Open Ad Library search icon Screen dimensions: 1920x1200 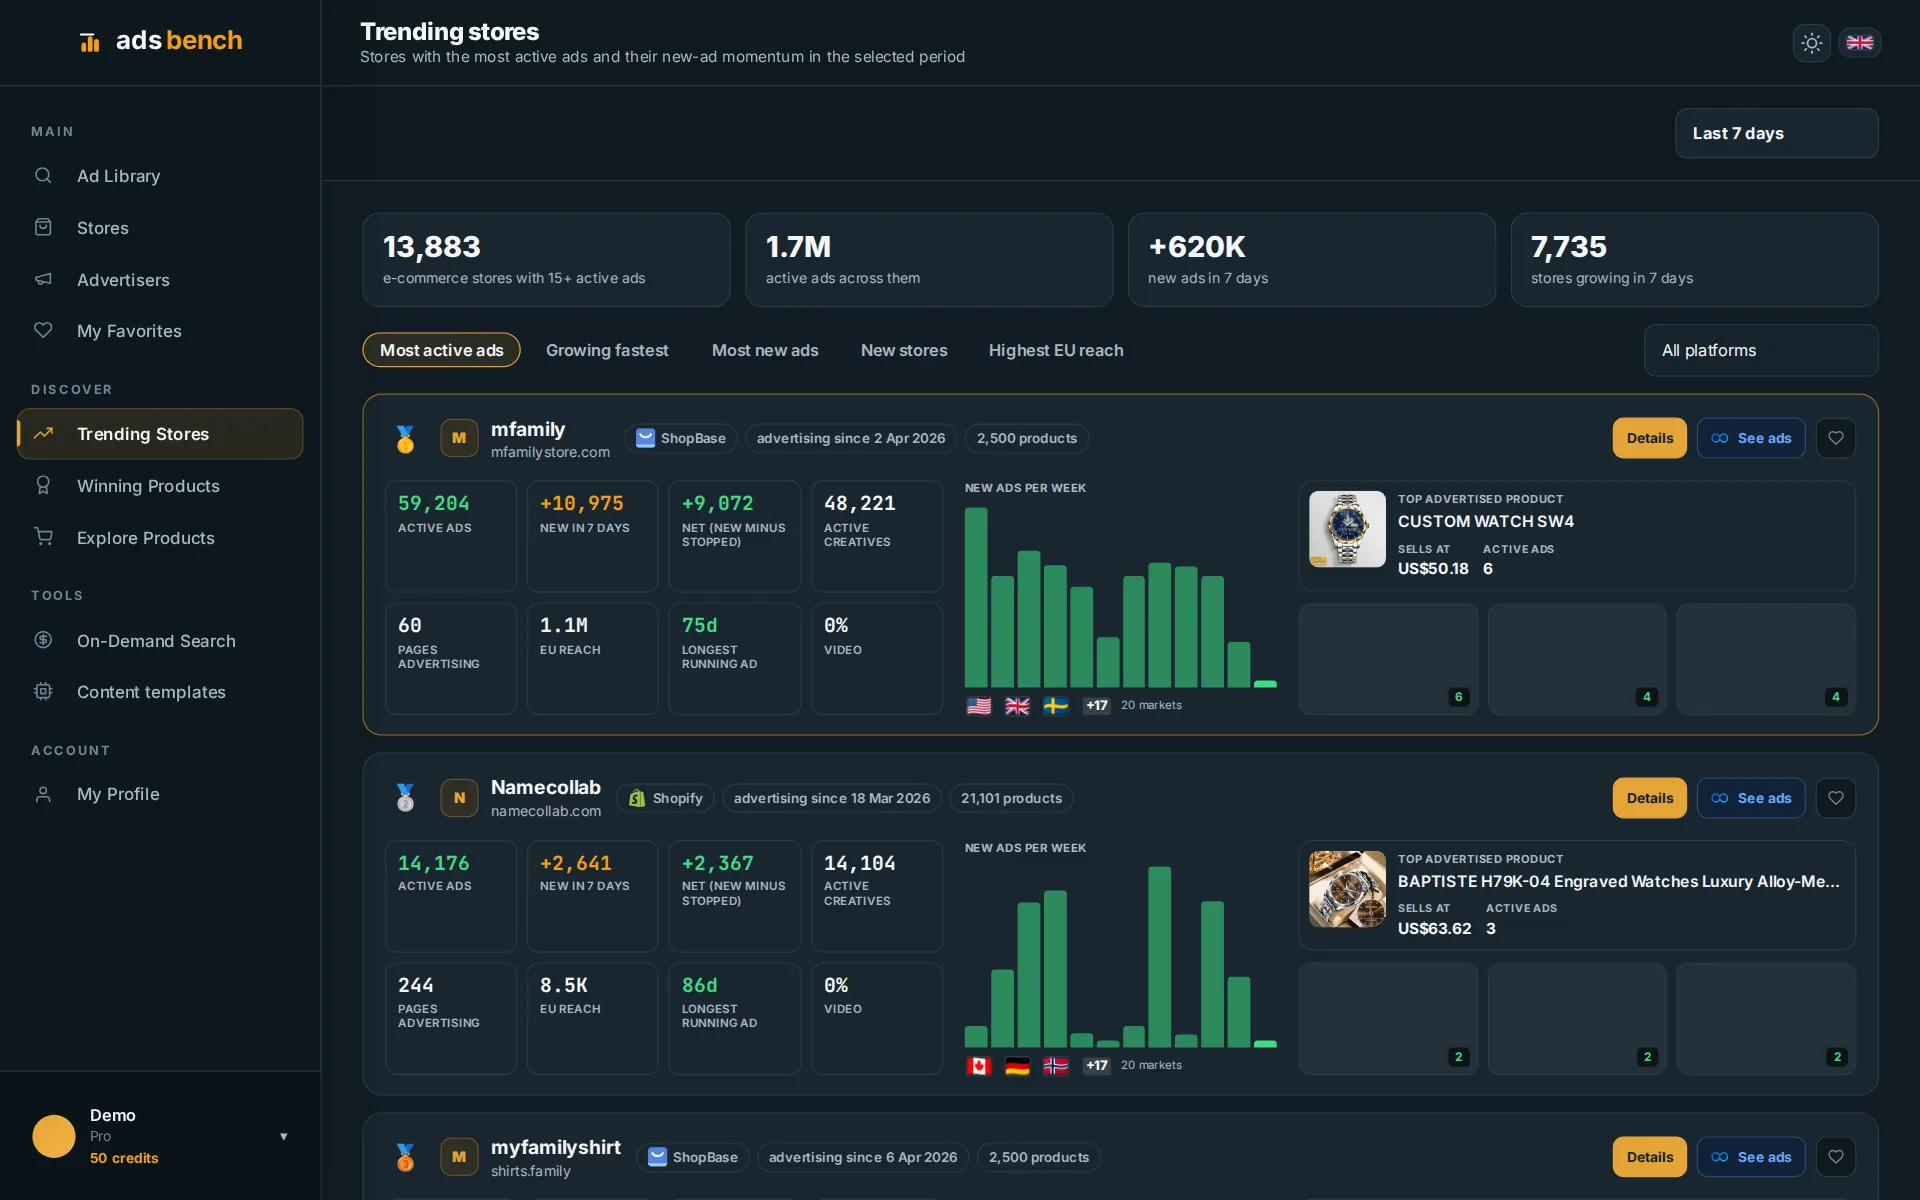click(43, 175)
